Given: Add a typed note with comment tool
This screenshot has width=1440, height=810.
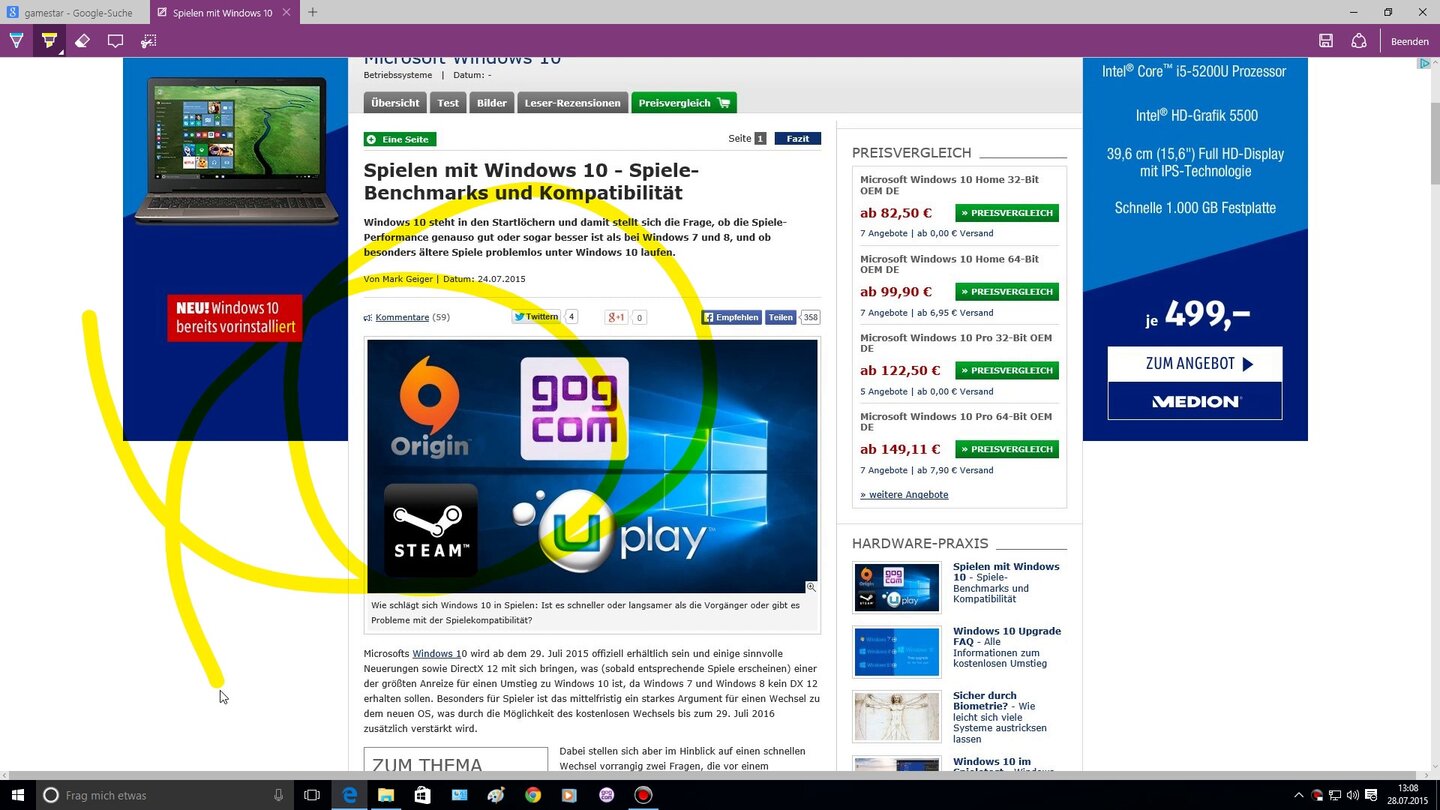Looking at the screenshot, I should click(115, 41).
